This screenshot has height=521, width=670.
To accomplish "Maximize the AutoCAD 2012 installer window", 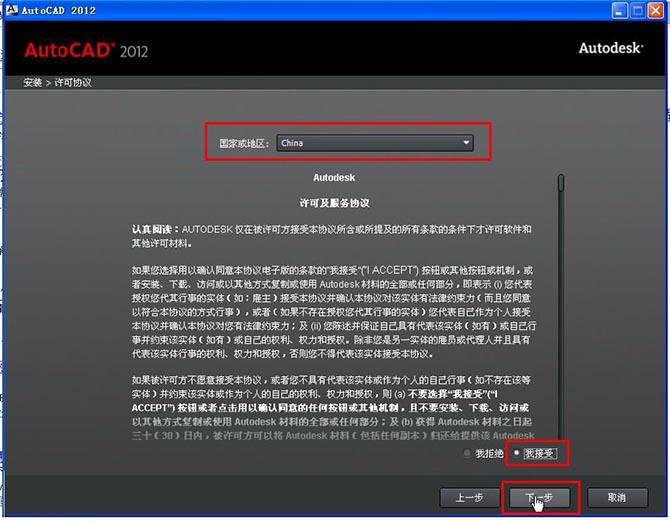I will tap(637, 10).
